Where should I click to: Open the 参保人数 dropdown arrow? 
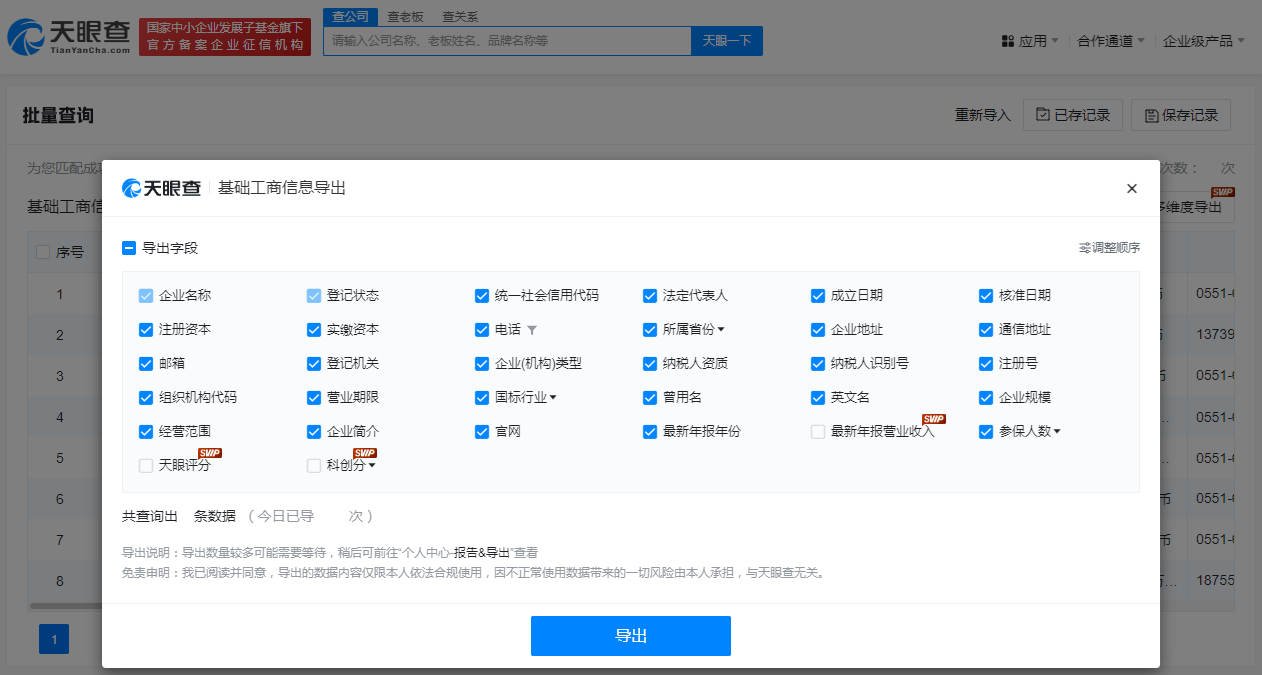coord(1057,432)
